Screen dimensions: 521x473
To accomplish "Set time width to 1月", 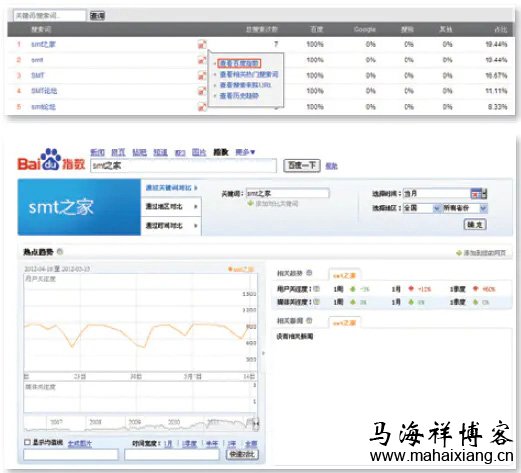I will click(x=168, y=444).
